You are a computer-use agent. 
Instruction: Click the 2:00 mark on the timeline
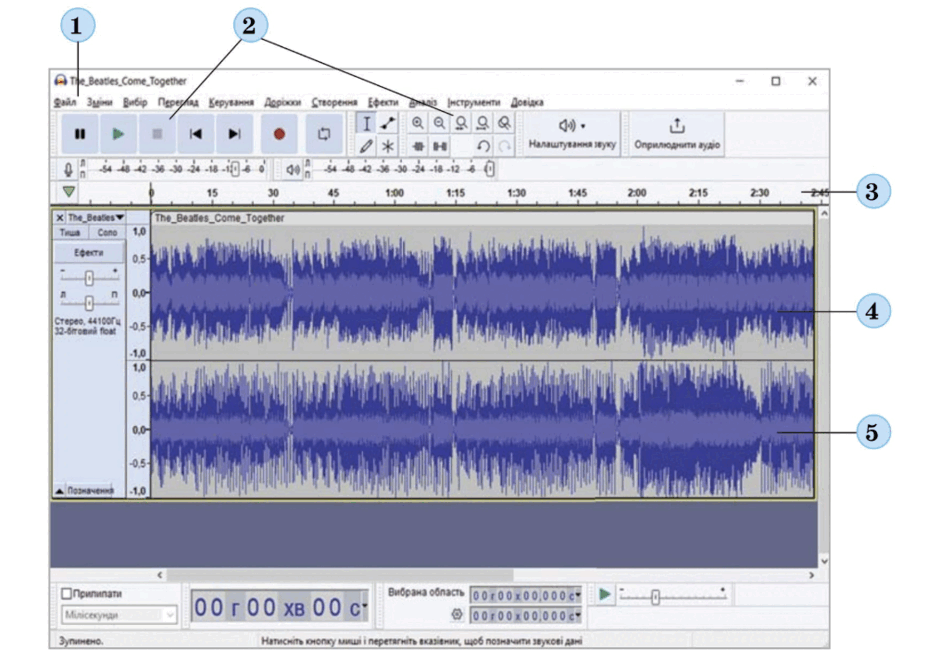[637, 193]
